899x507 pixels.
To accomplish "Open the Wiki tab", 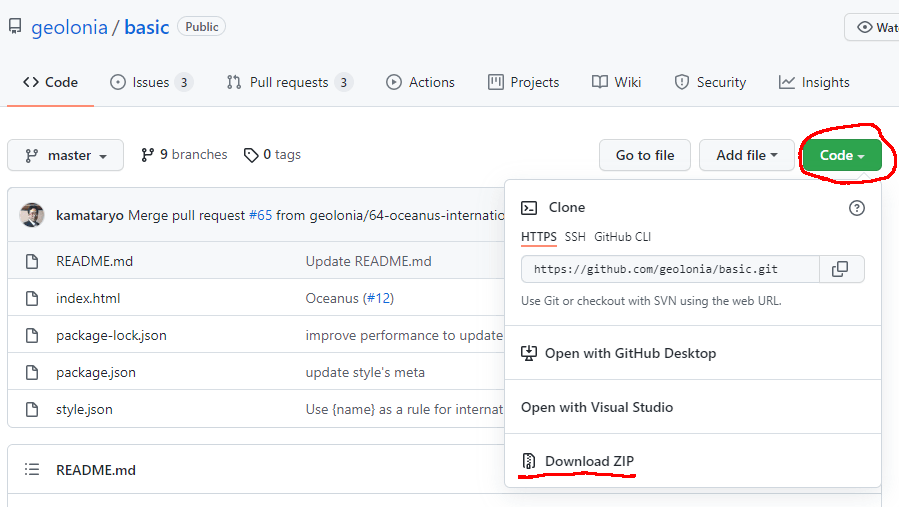I will tap(616, 82).
